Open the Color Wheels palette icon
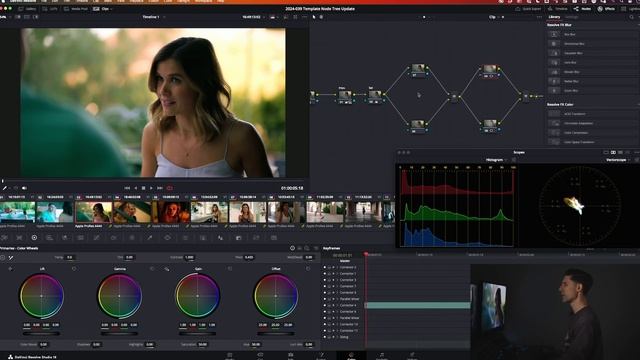Viewport: 640px width, 360px height. [x=34, y=238]
